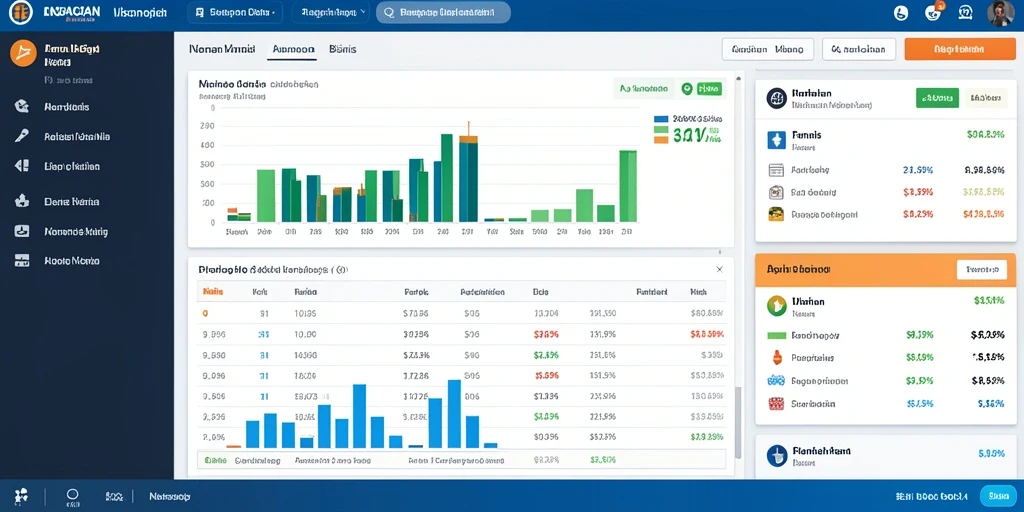The width and height of the screenshot is (1024, 512).
Task: Click the table panel title with "(0)" count
Action: coord(273,269)
